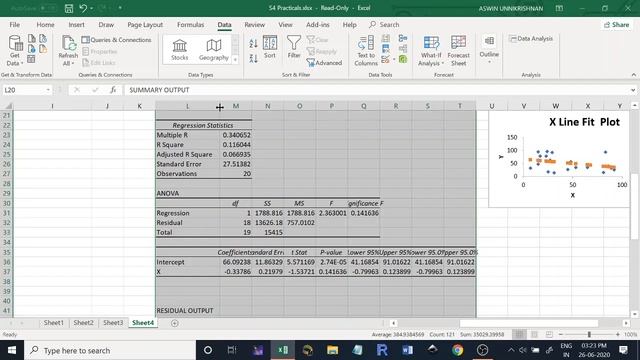Click the From Text/CSV icon

[32, 38]
